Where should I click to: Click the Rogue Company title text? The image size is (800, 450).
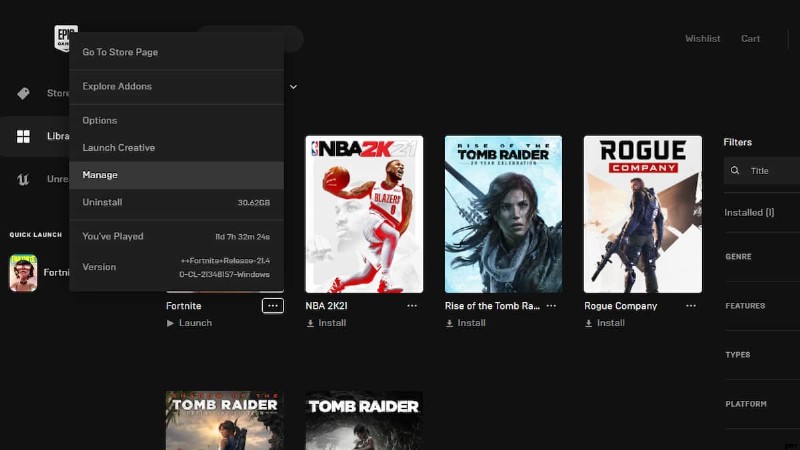point(620,306)
